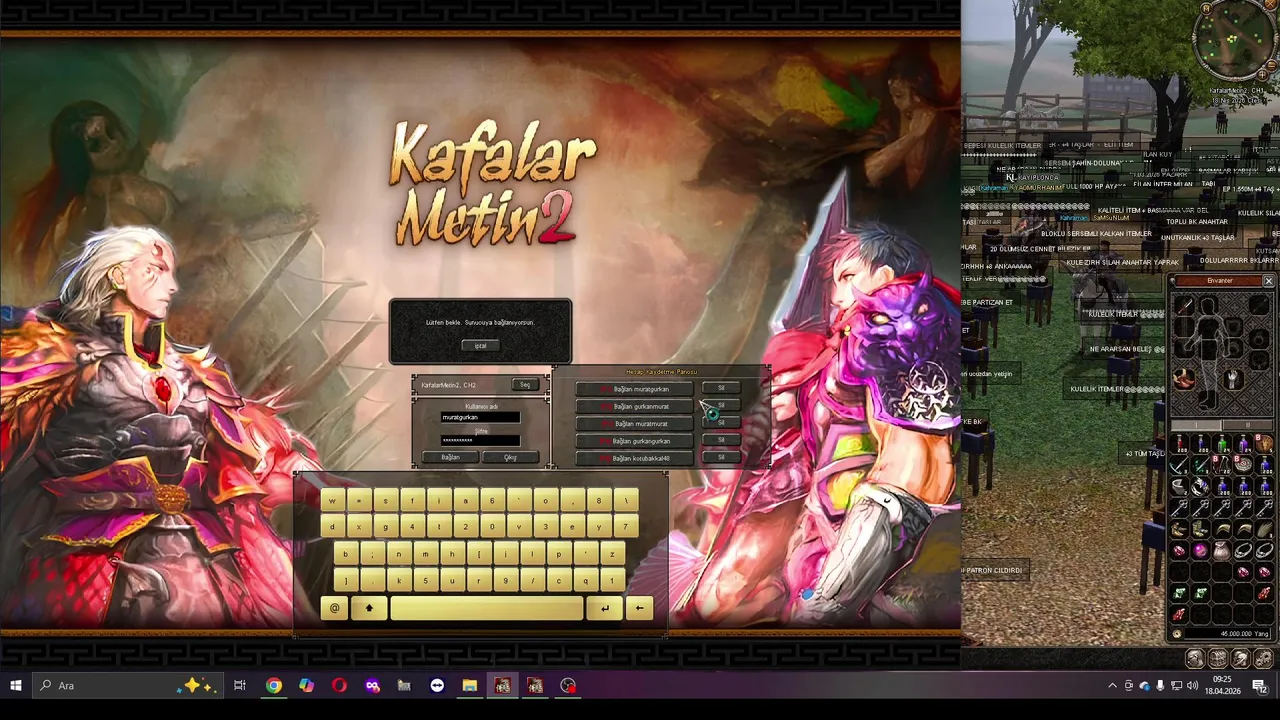
Task: Tap the "7" key on virtual keyboard
Action: point(625,527)
